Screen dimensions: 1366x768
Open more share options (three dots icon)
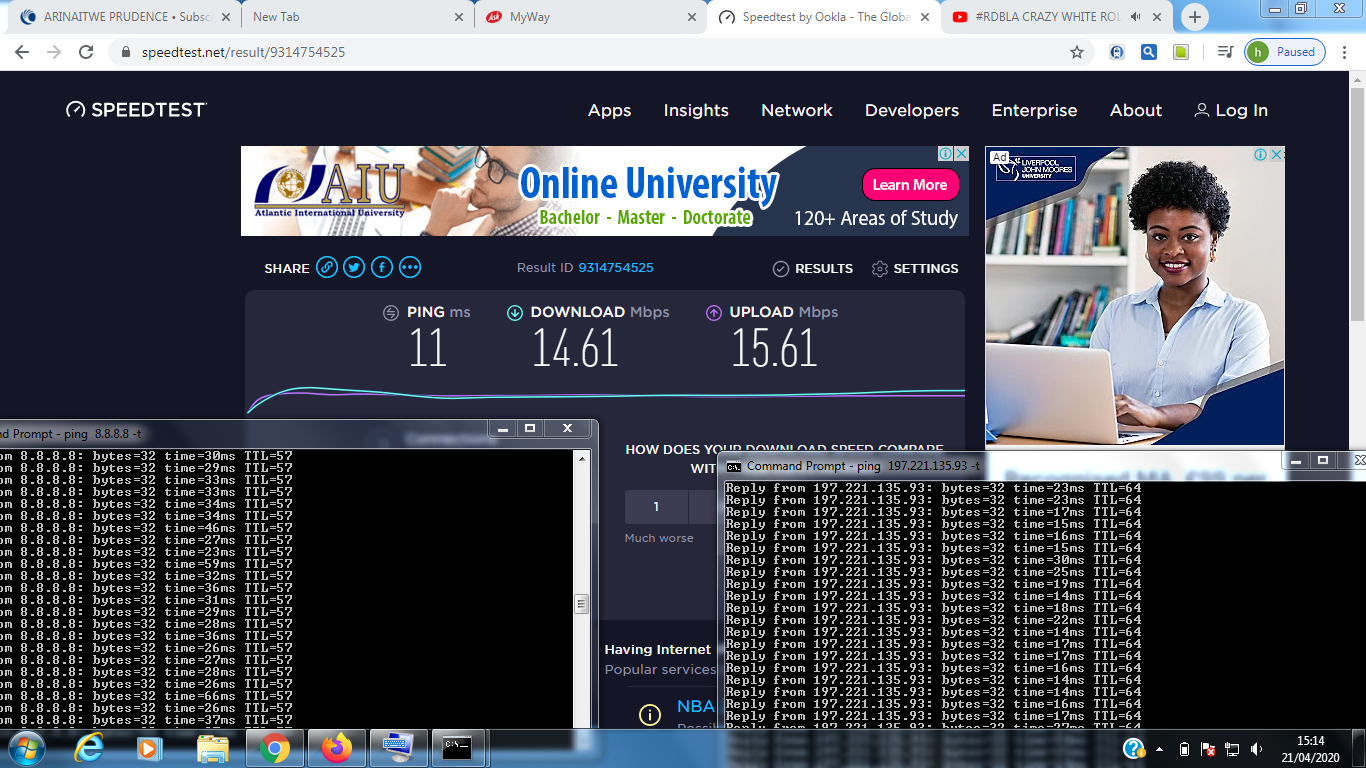[410, 268]
